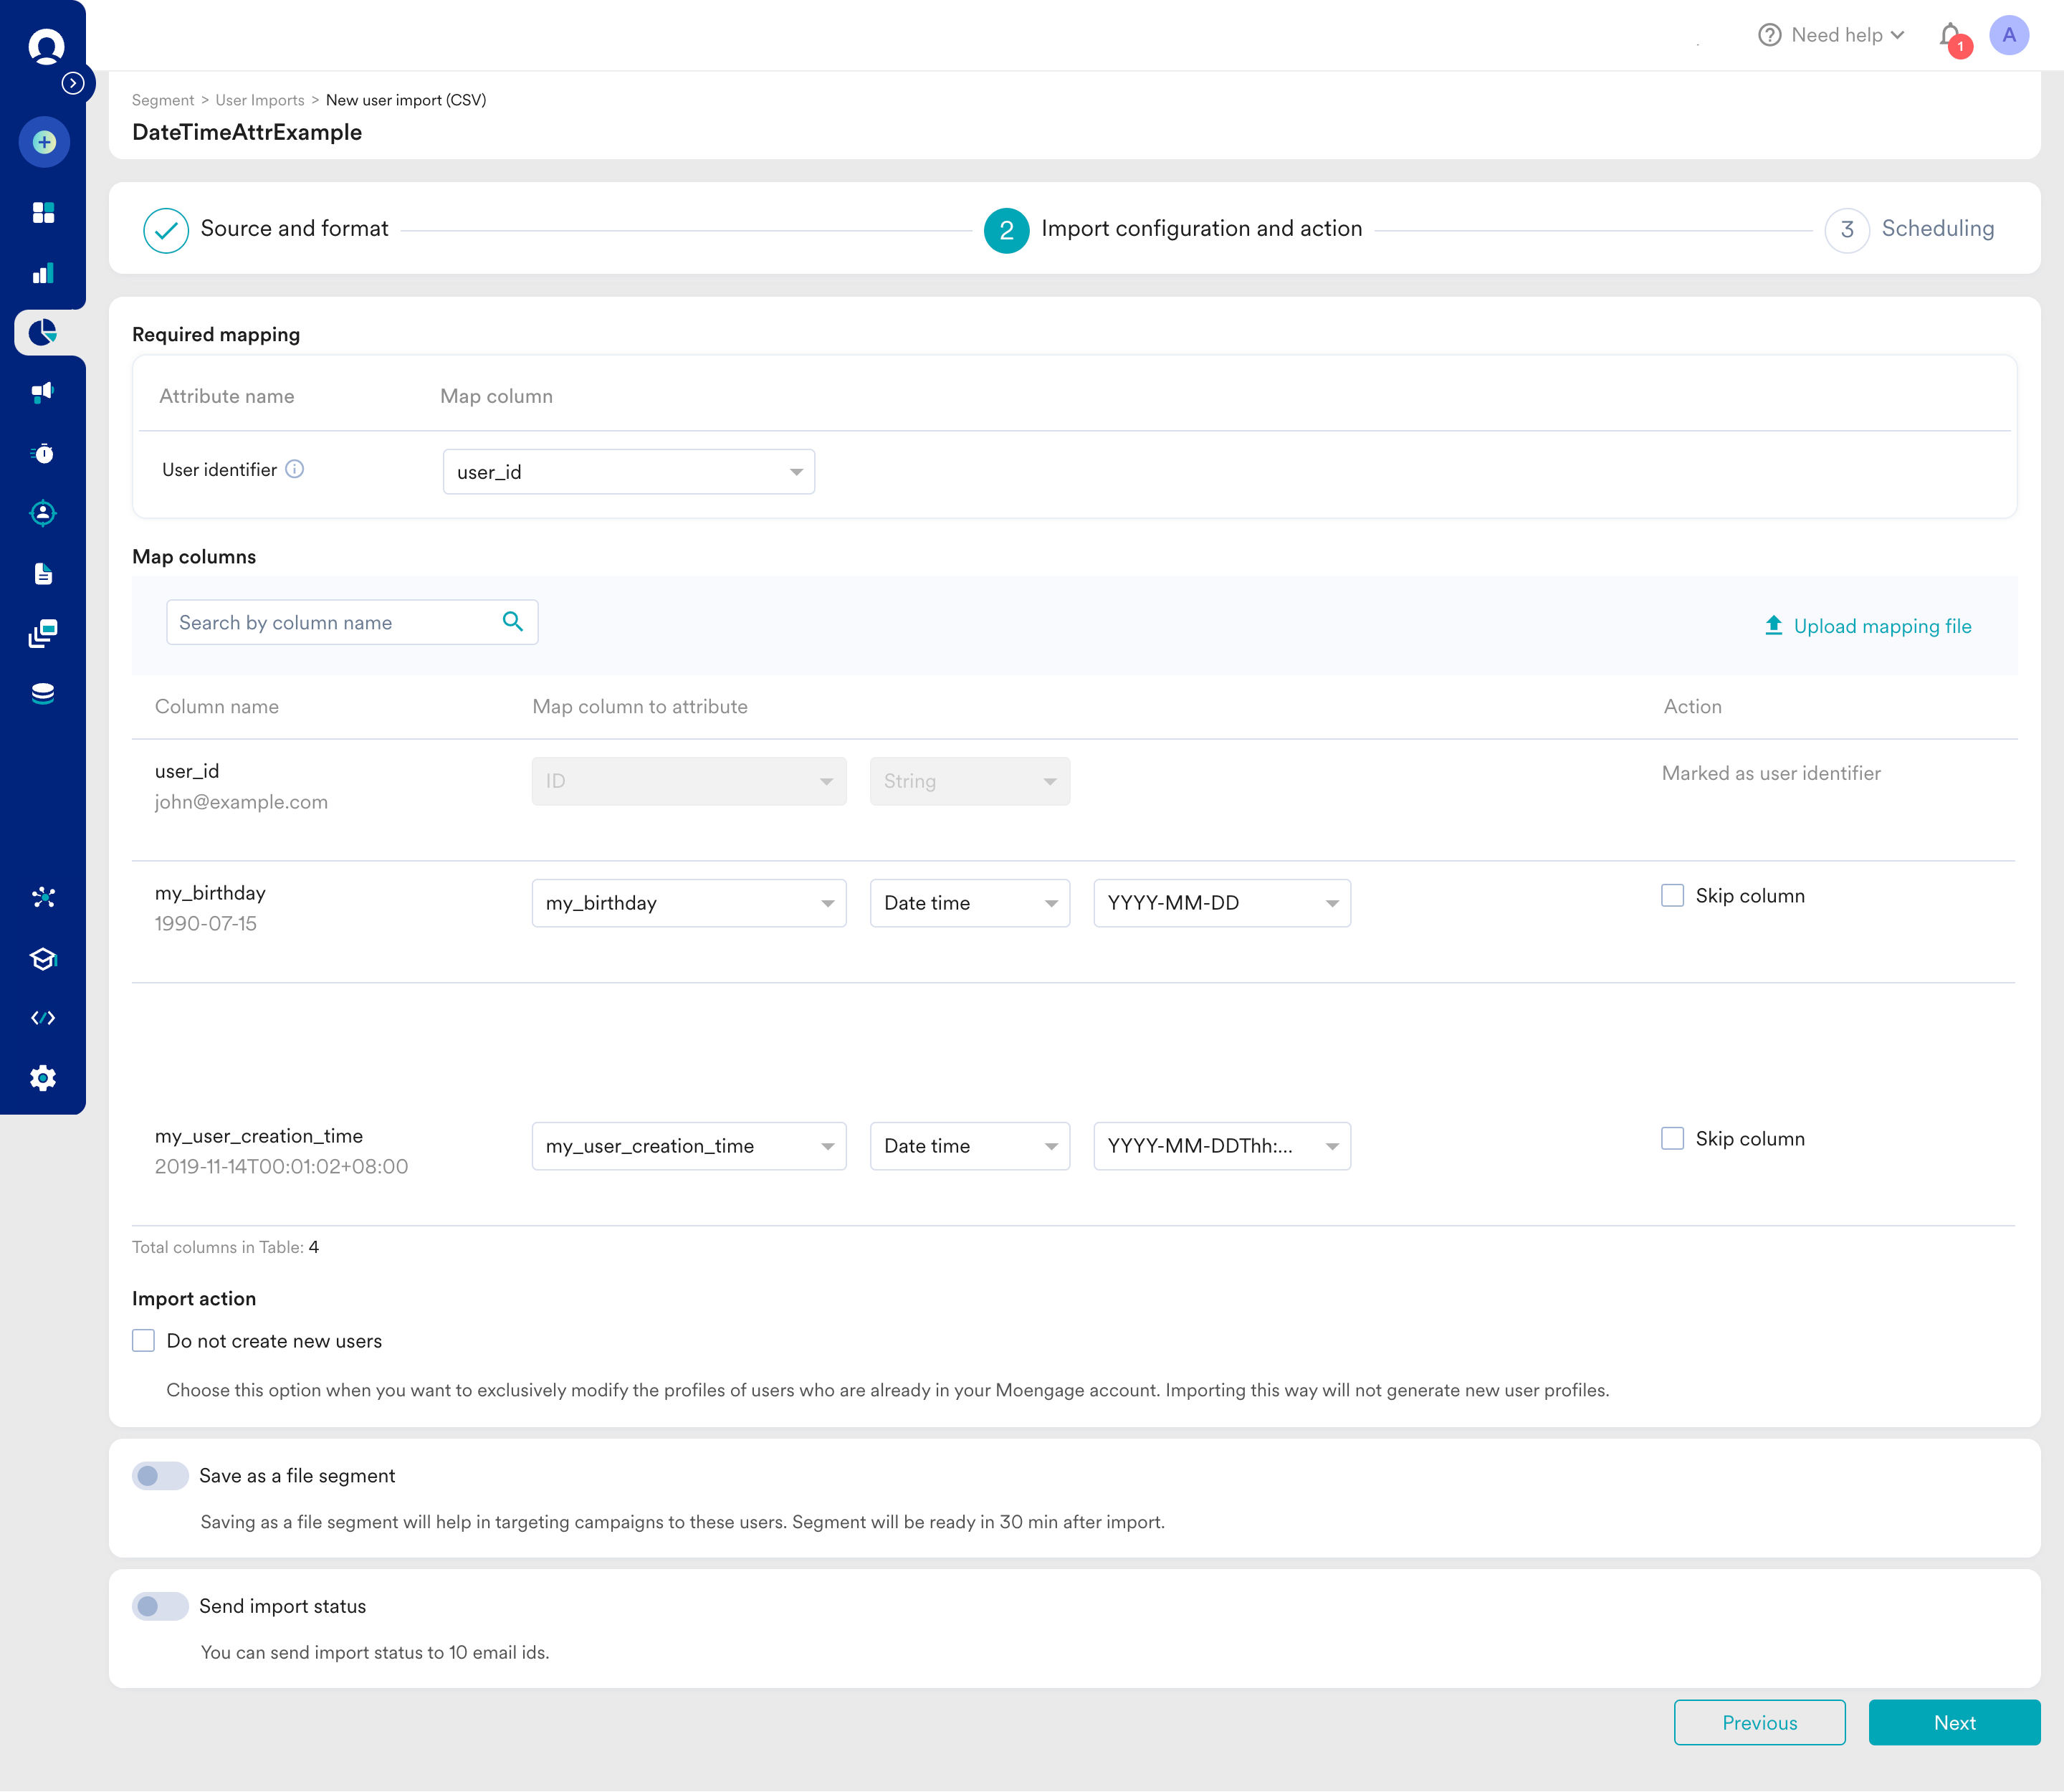The width and height of the screenshot is (2064, 1792).
Task: Turn on Send import status toggle
Action: click(160, 1606)
